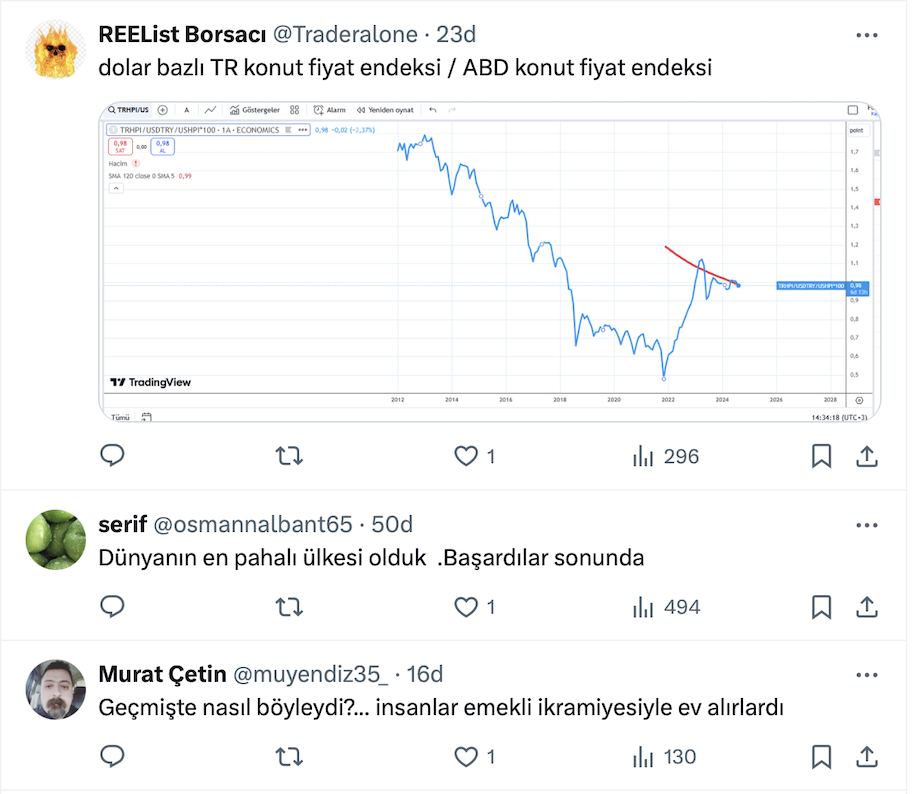Viewport: 918px width, 794px height.
Task: Like REEList Borsacı's chart tweet
Action: click(467, 457)
